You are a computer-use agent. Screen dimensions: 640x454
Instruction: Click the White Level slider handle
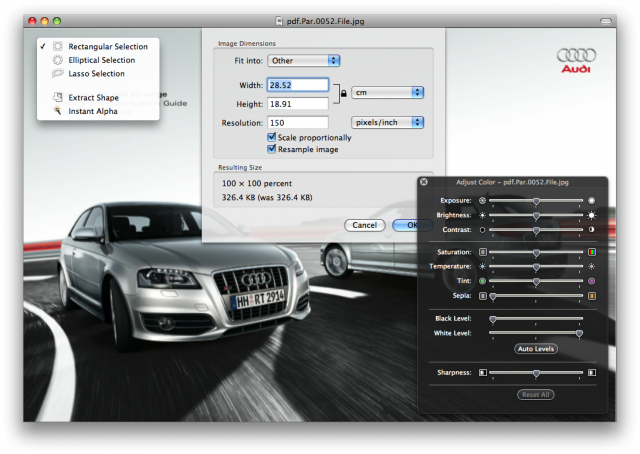tap(579, 333)
